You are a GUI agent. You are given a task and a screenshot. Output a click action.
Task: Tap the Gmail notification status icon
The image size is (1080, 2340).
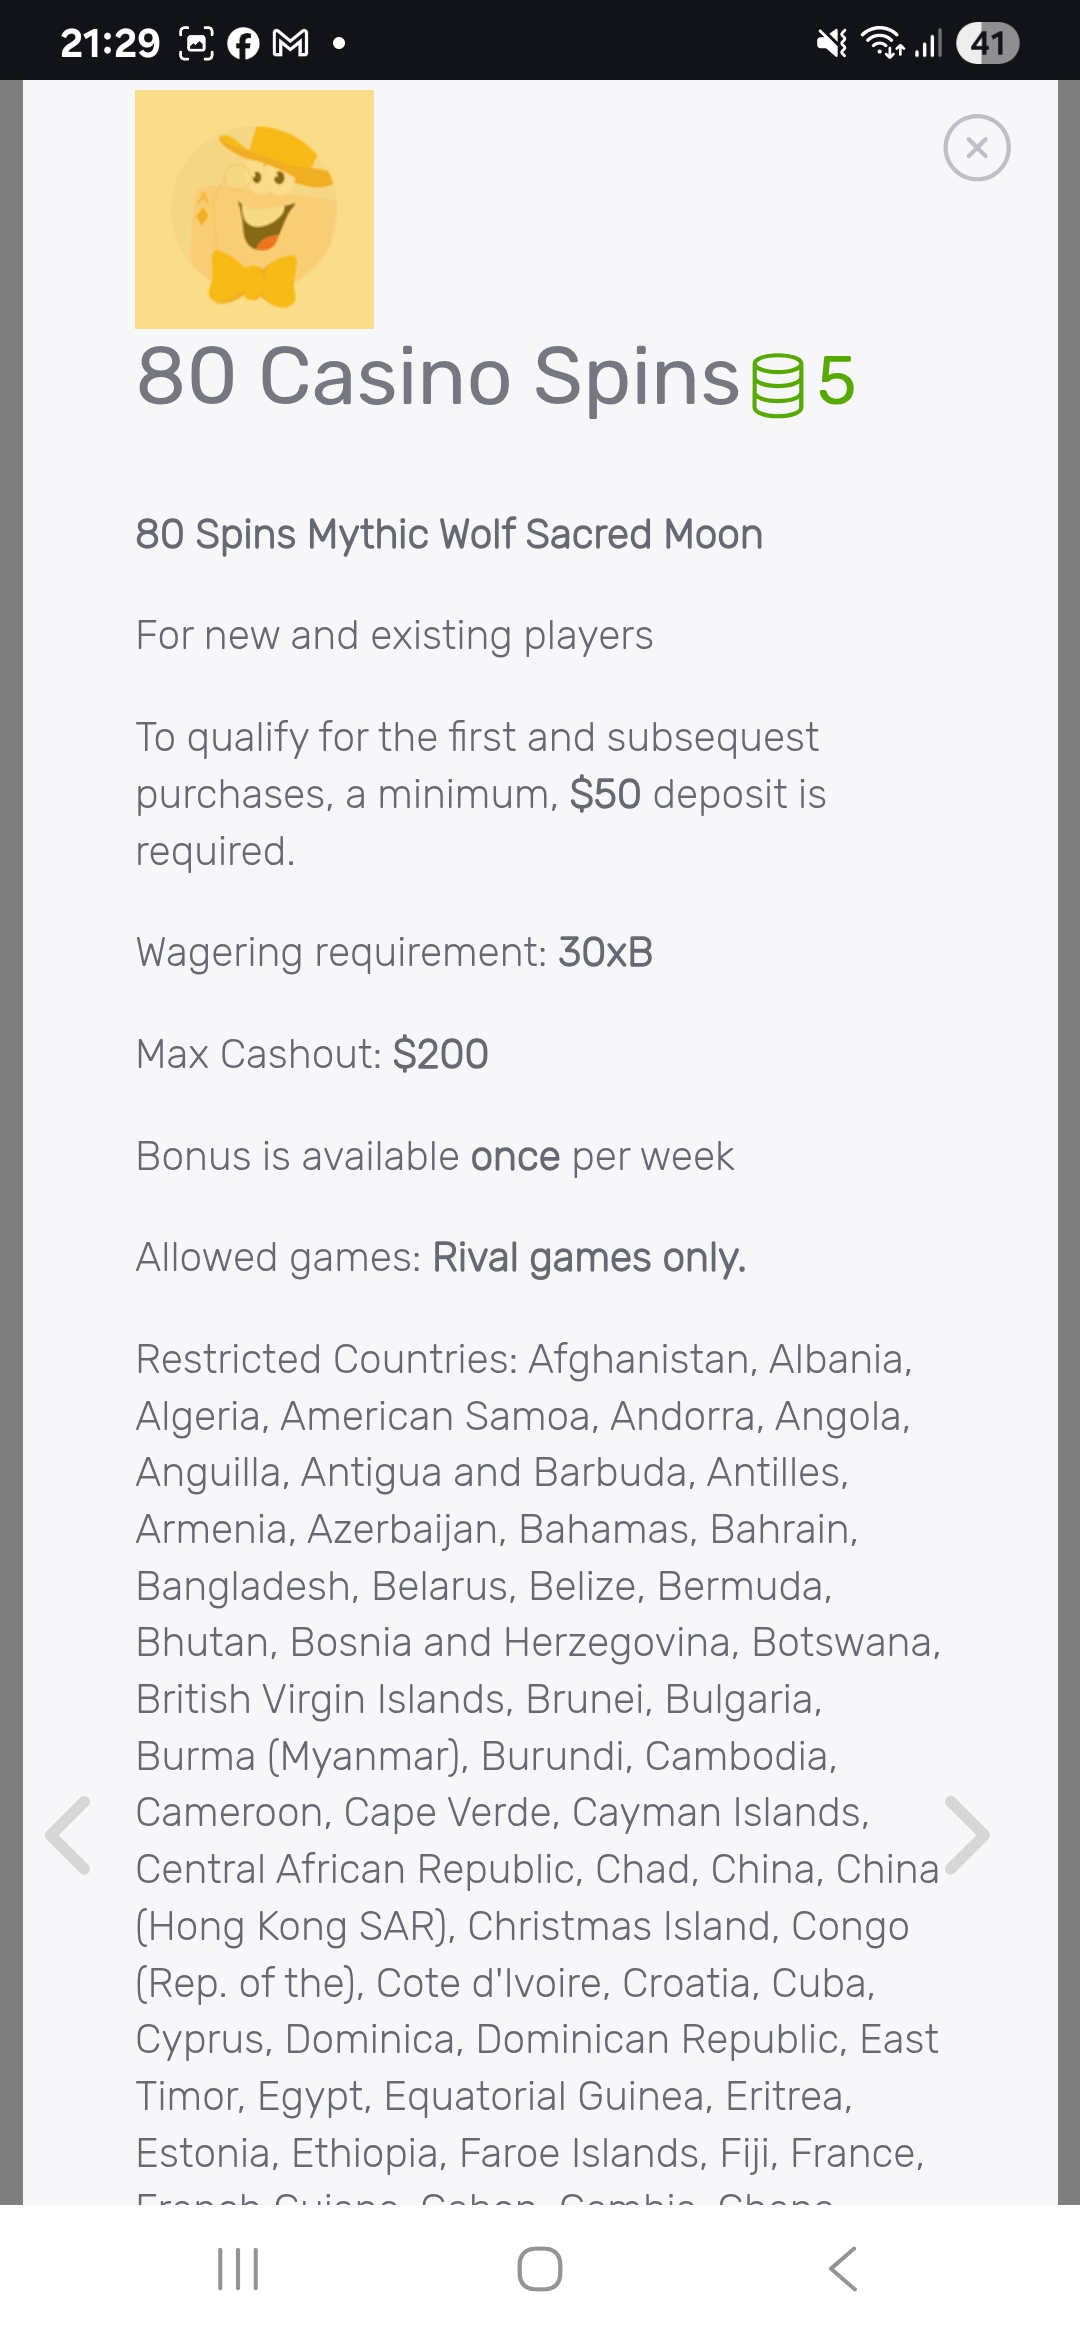click(291, 43)
